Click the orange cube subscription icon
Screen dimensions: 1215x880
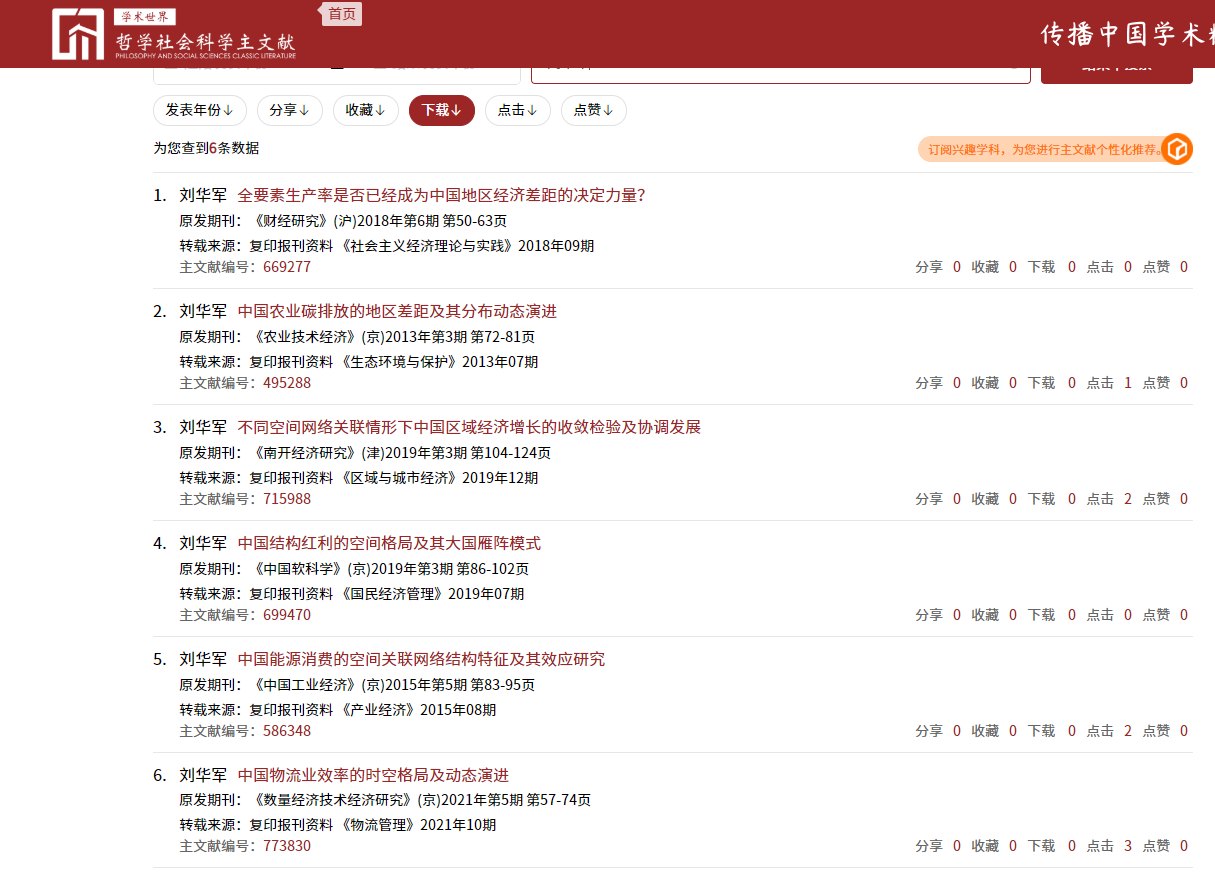[1177, 149]
